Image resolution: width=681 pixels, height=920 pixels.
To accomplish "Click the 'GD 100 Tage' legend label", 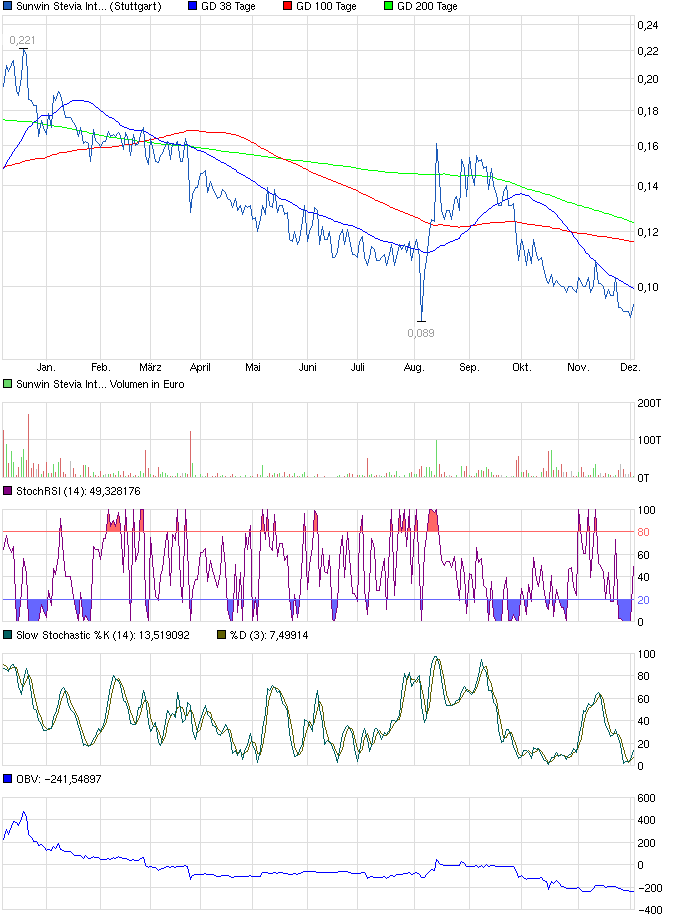I will pos(326,6).
